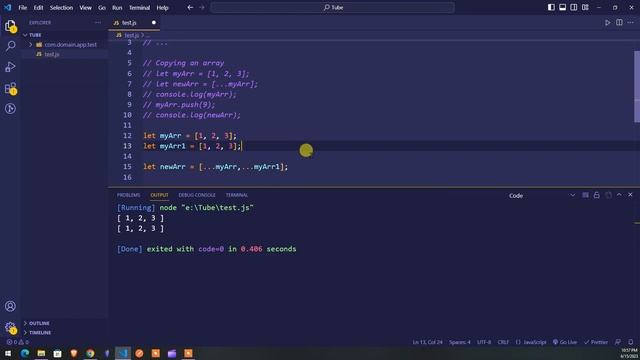The height and width of the screenshot is (360, 640).
Task: Open output log in editor
Action: coord(608,195)
